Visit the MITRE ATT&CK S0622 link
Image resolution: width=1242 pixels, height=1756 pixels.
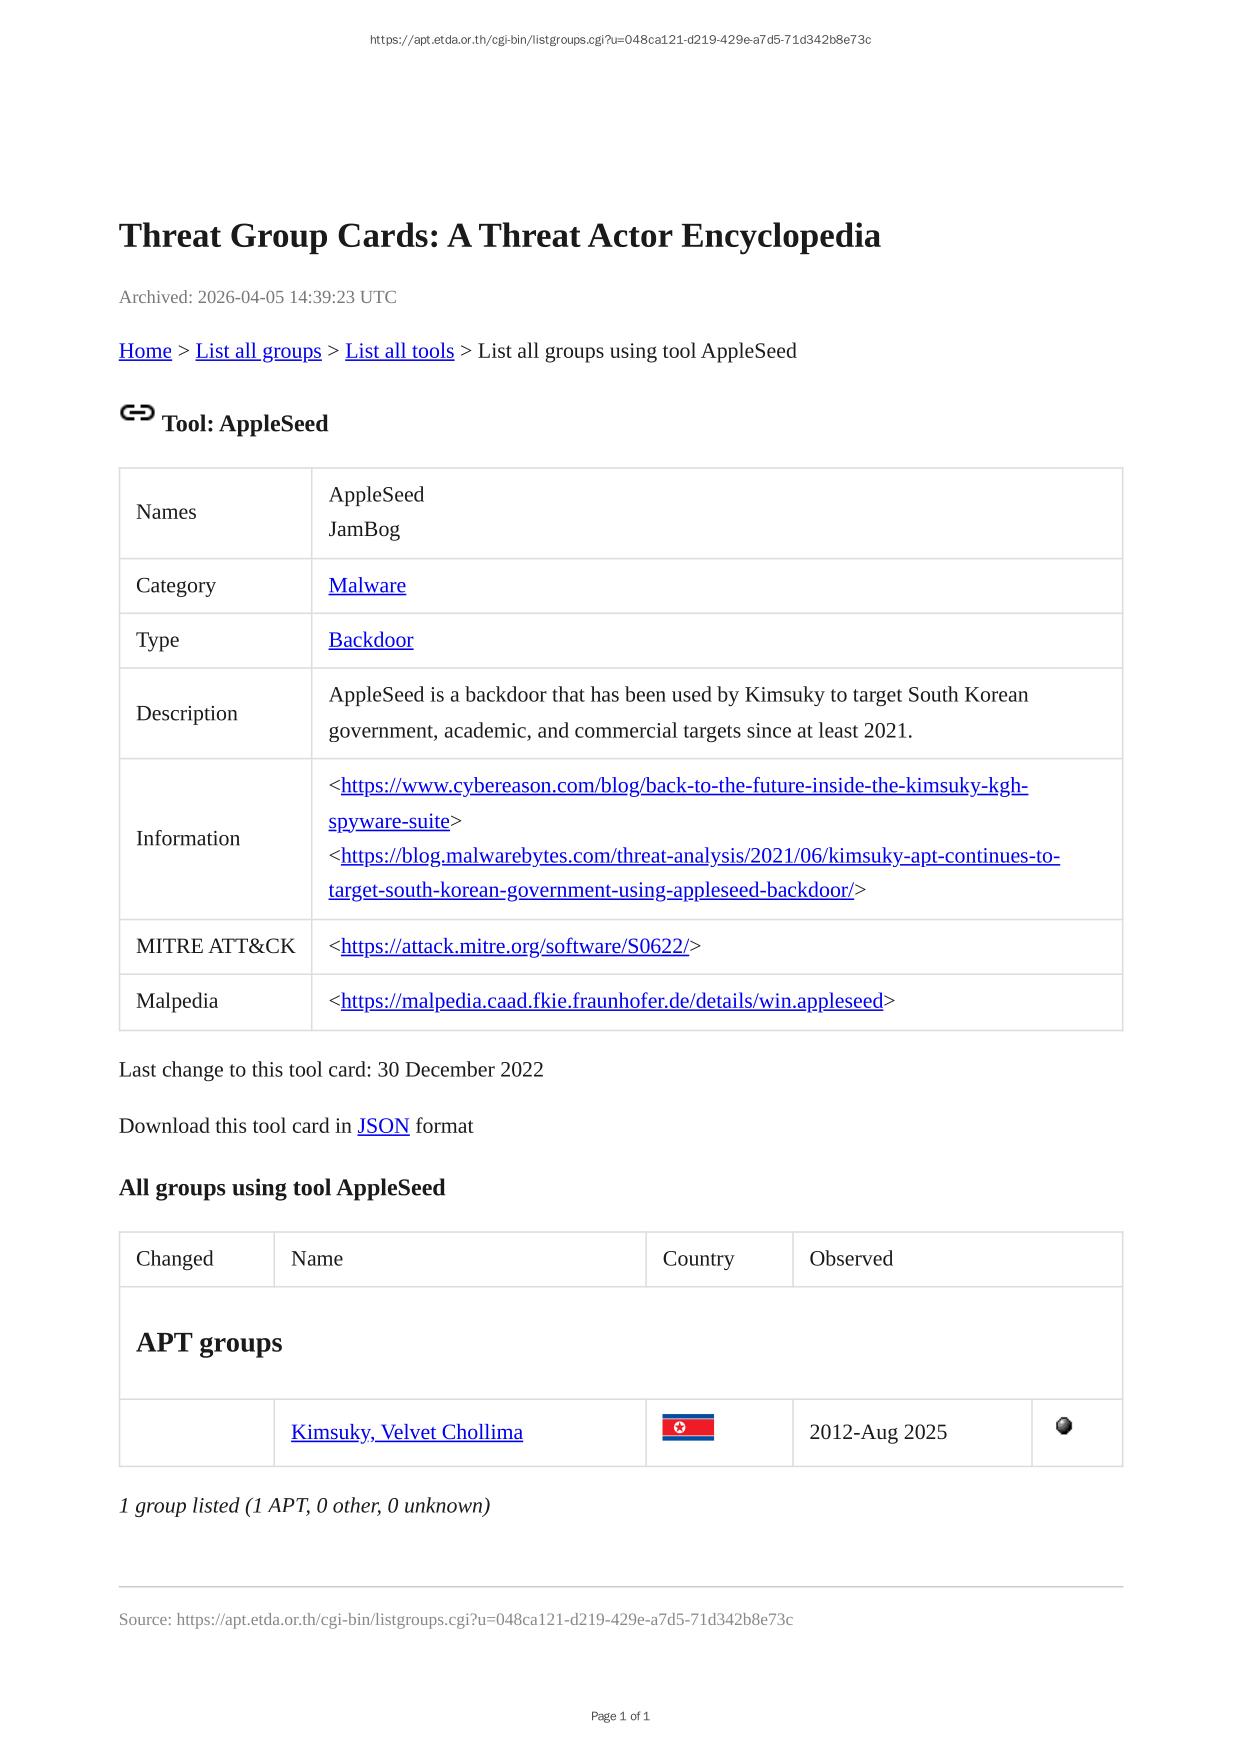514,946
